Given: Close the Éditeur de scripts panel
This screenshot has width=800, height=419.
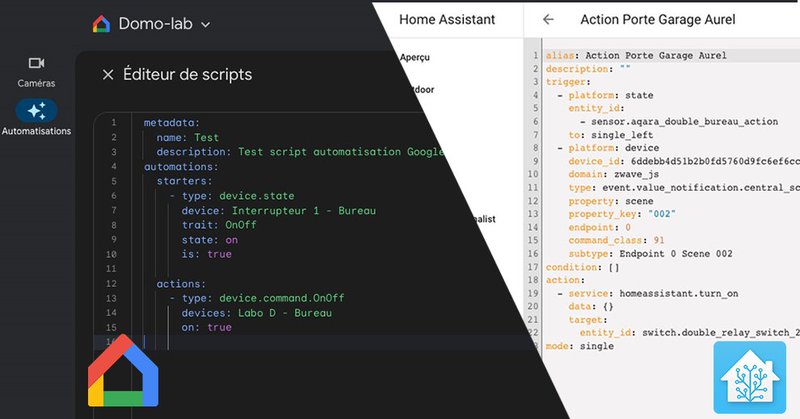Looking at the screenshot, I should [x=108, y=75].
